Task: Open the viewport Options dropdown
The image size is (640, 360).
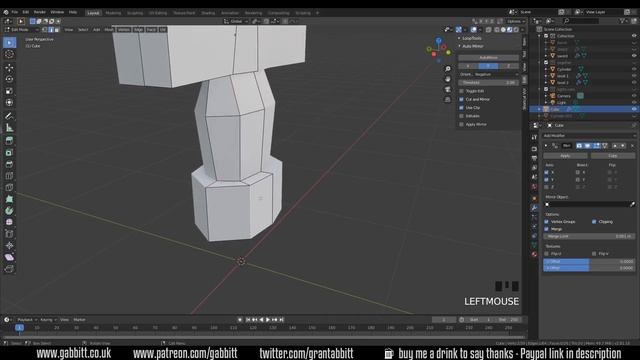Action: click(516, 21)
